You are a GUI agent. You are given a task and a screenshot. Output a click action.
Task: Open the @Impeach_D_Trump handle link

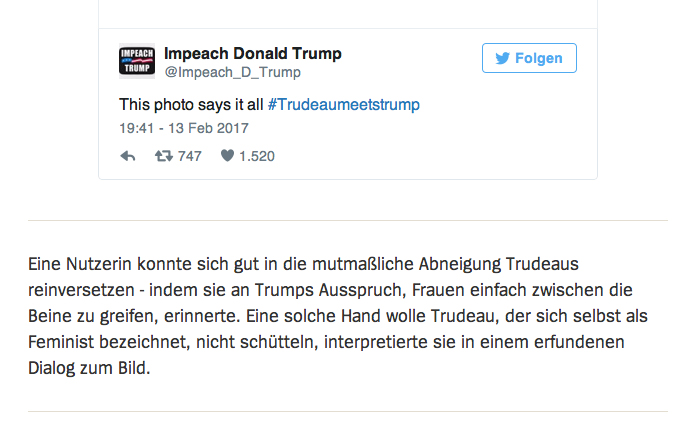(232, 72)
